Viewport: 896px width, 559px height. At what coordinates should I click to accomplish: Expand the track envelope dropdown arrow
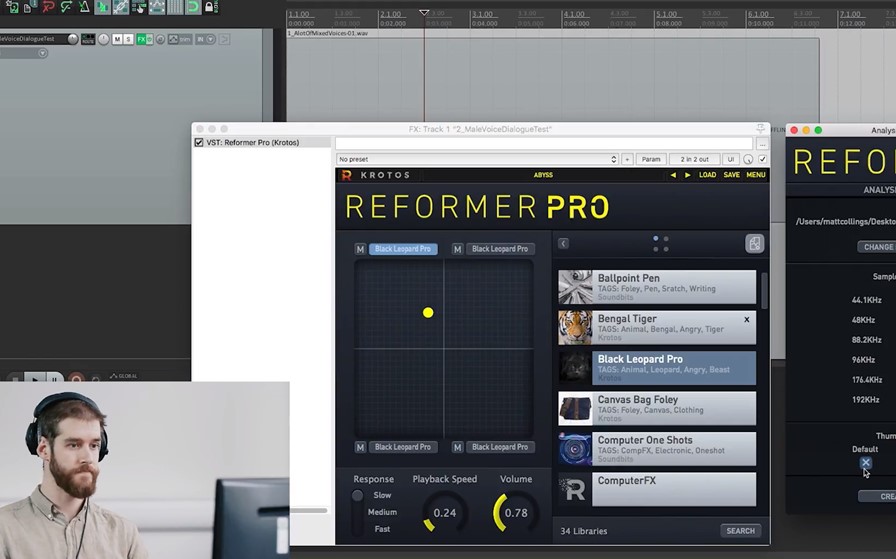coord(42,53)
